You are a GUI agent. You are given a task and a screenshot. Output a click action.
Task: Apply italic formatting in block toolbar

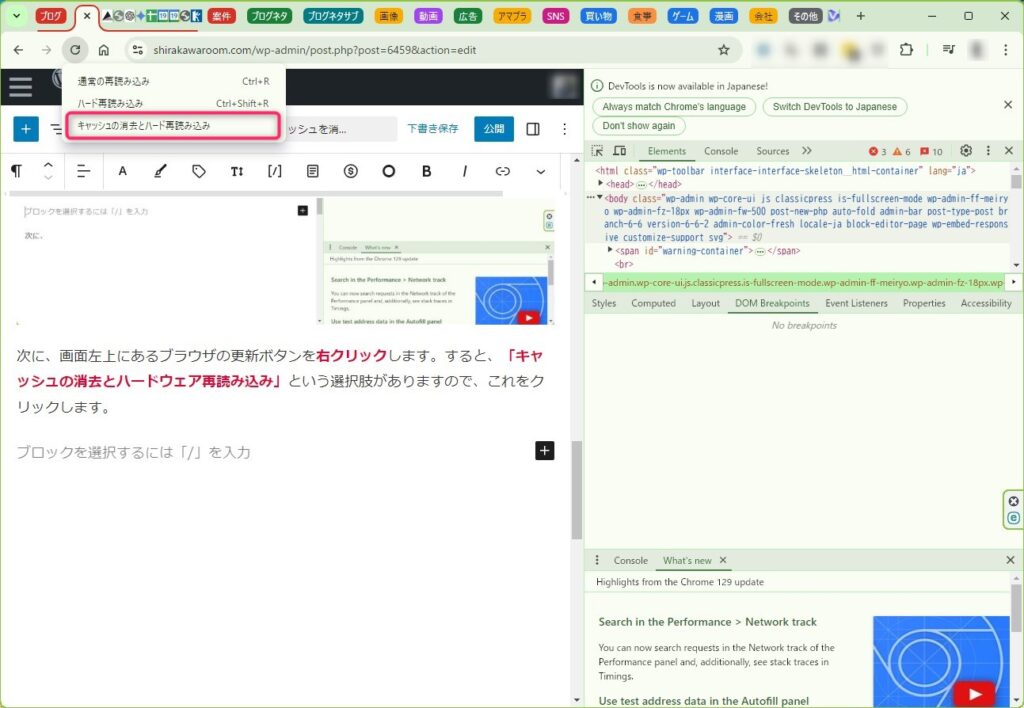click(x=465, y=171)
